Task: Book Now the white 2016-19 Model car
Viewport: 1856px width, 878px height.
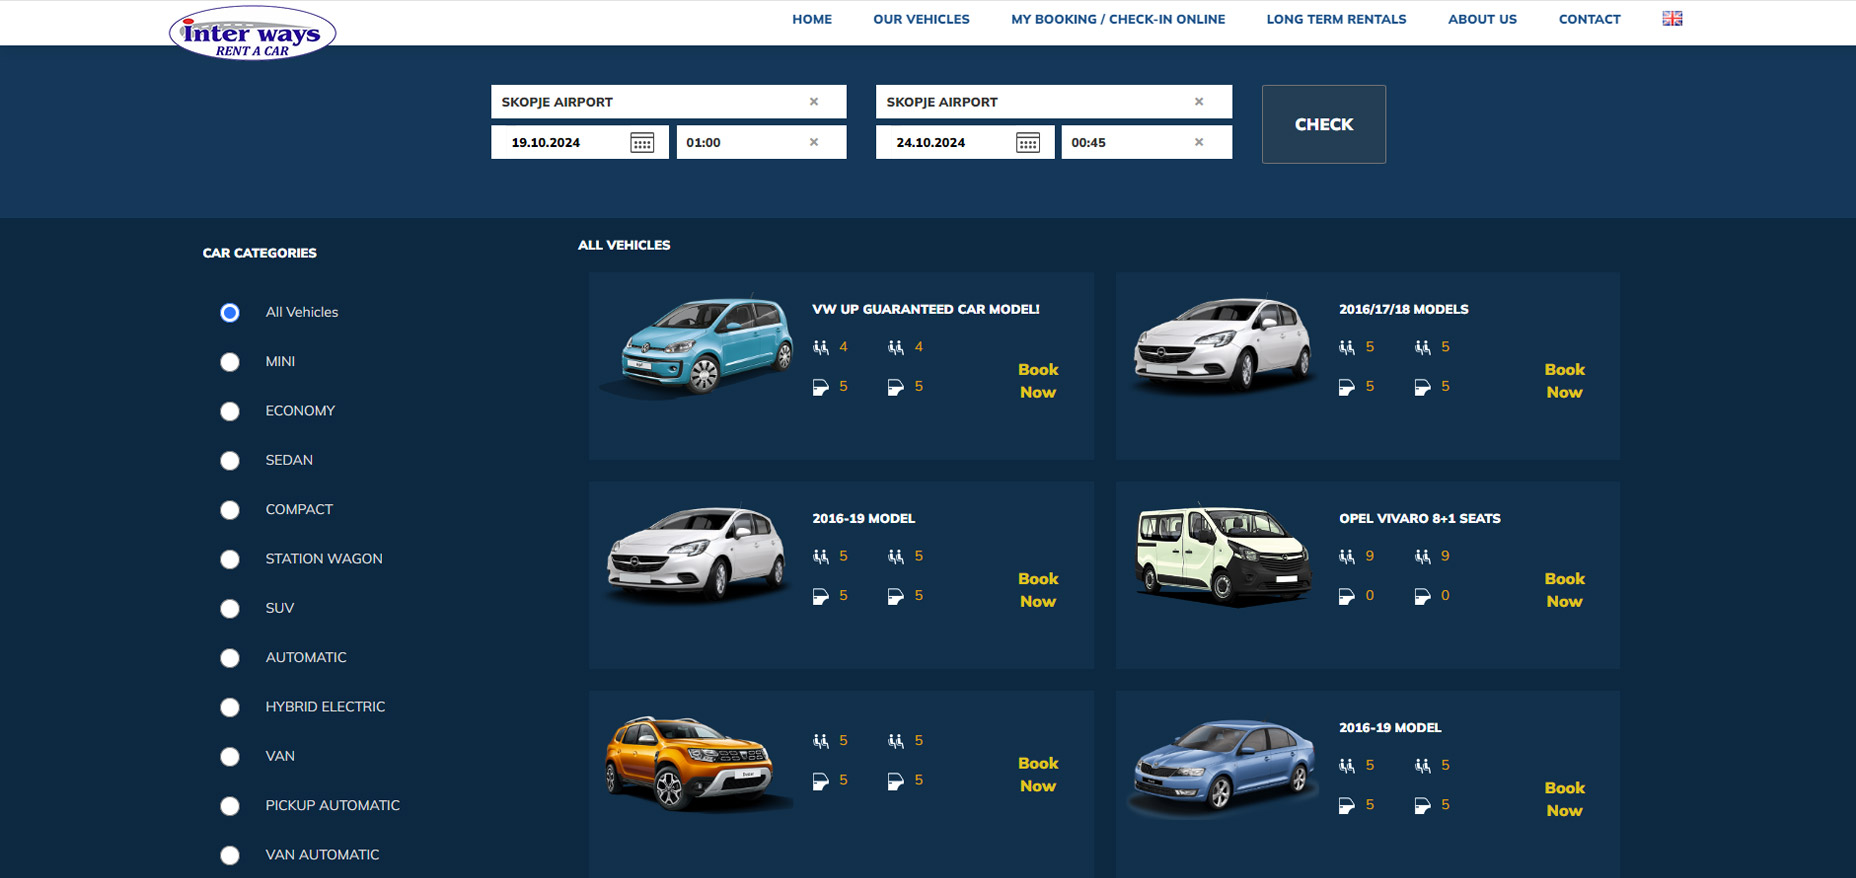Action: [x=1038, y=590]
